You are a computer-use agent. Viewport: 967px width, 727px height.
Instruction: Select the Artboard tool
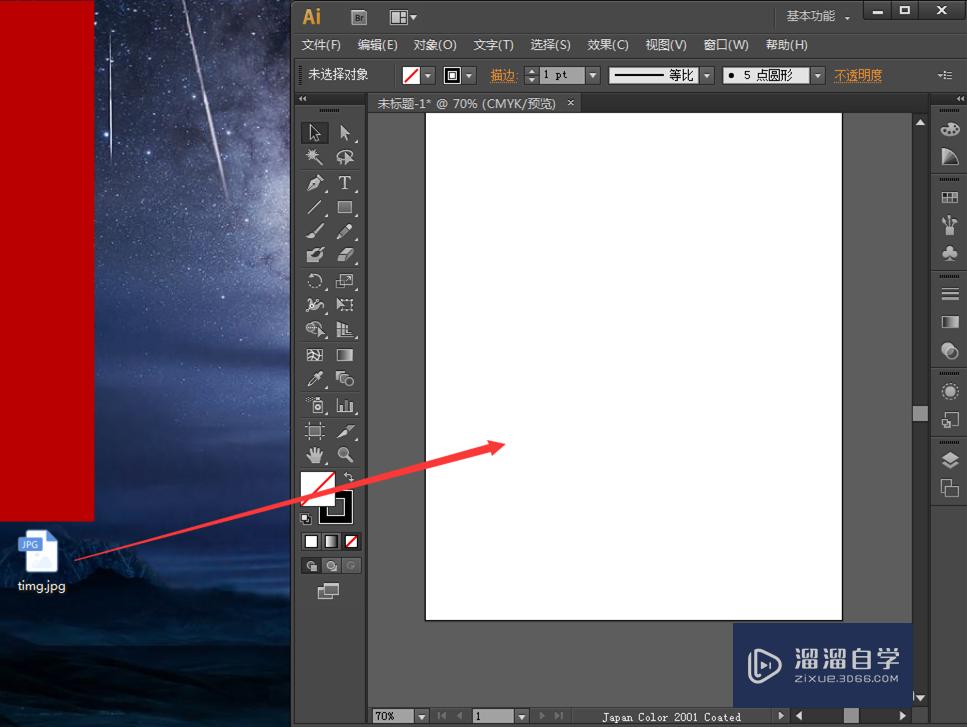315,430
